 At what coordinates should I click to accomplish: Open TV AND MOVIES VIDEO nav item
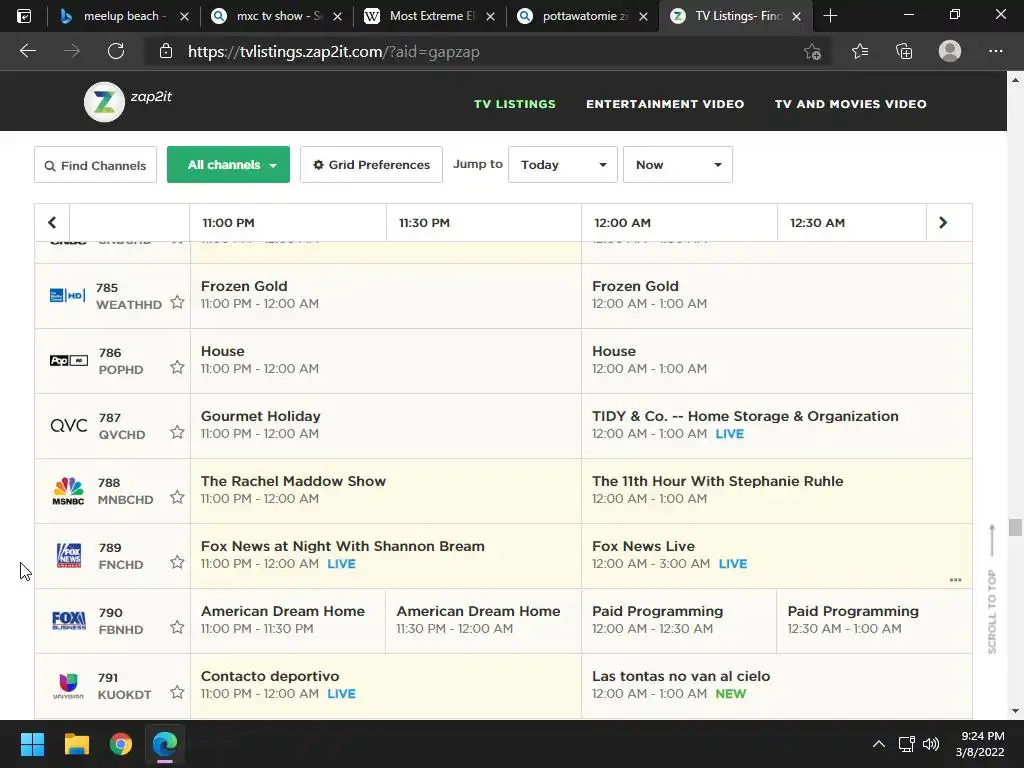(x=850, y=104)
